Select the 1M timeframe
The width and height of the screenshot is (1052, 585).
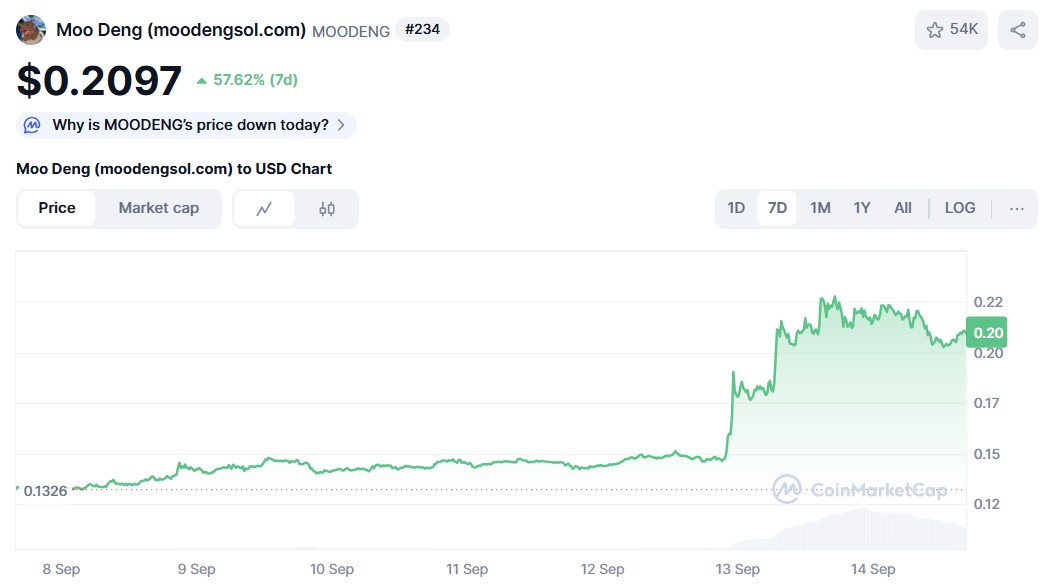(819, 208)
